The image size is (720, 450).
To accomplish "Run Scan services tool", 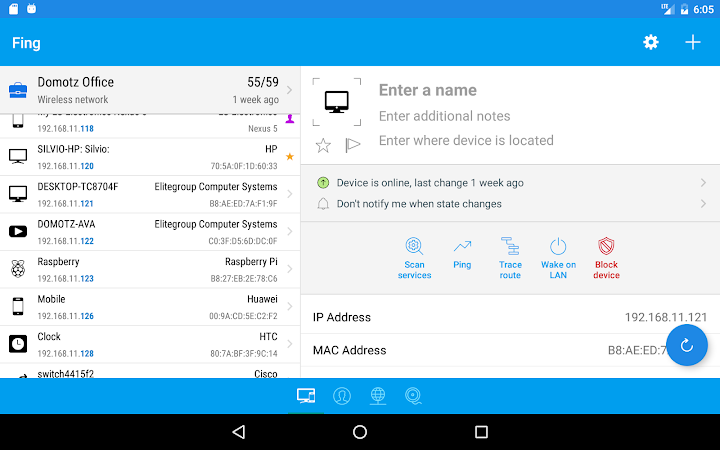I will click(414, 258).
